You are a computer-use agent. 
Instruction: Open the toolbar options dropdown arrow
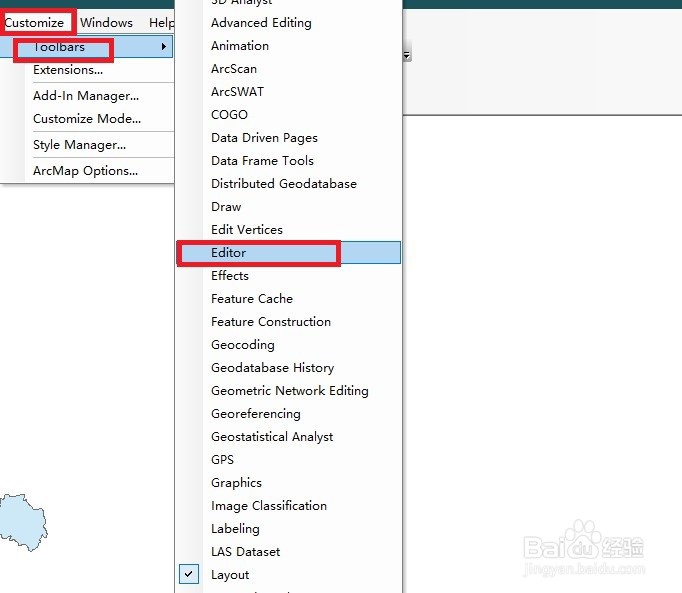pyautogui.click(x=407, y=54)
